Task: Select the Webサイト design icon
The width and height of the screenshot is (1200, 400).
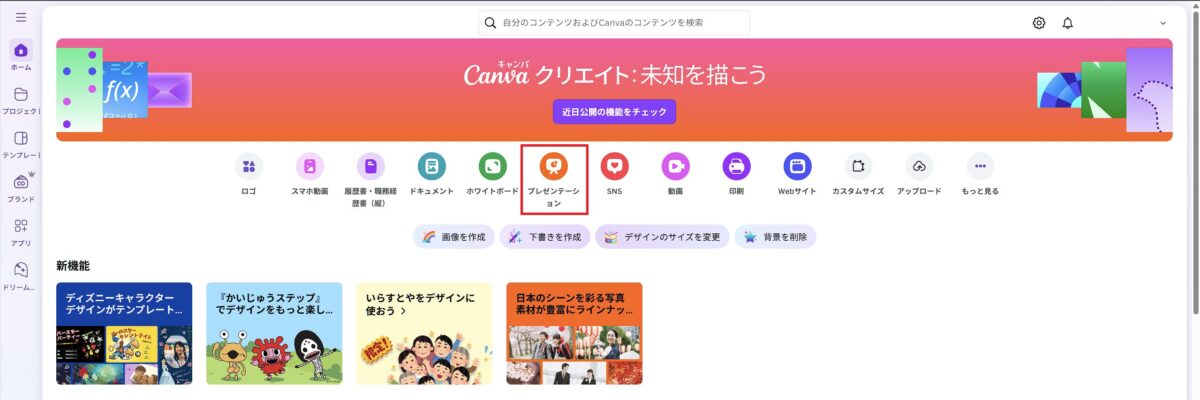Action: coord(797,166)
